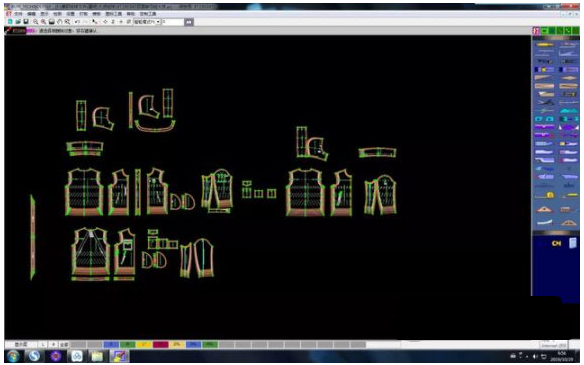Open the folder Explorer taskbar icon
The image size is (584, 365).
(98, 356)
